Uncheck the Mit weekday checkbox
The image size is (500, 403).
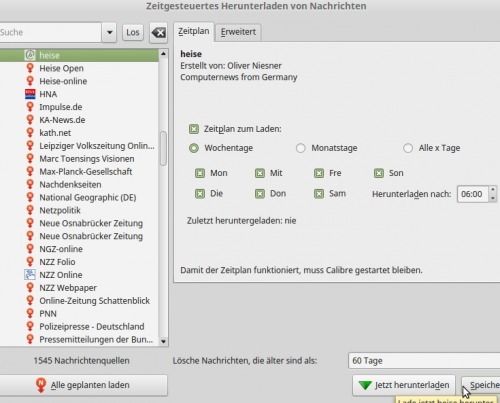click(x=260, y=173)
